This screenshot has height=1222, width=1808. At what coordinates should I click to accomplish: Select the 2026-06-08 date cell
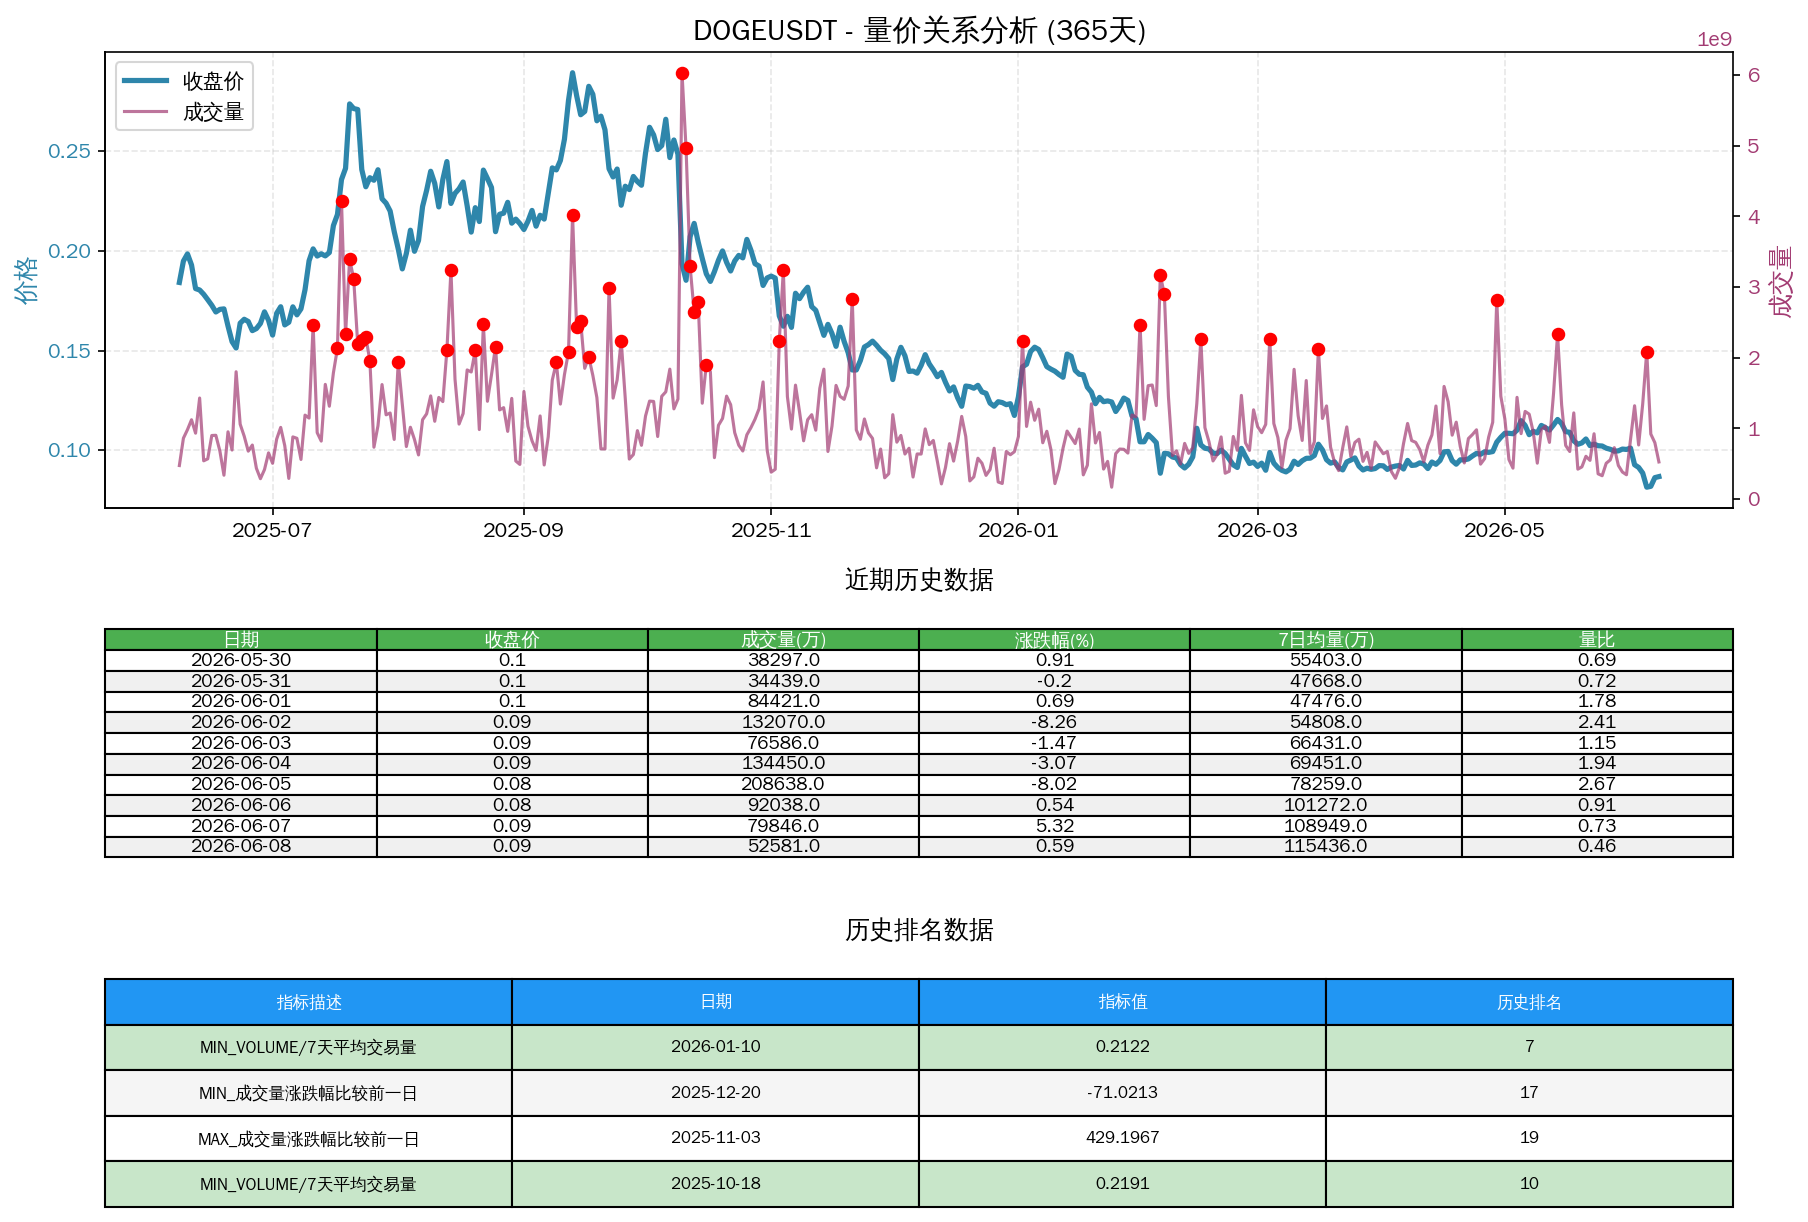point(241,846)
